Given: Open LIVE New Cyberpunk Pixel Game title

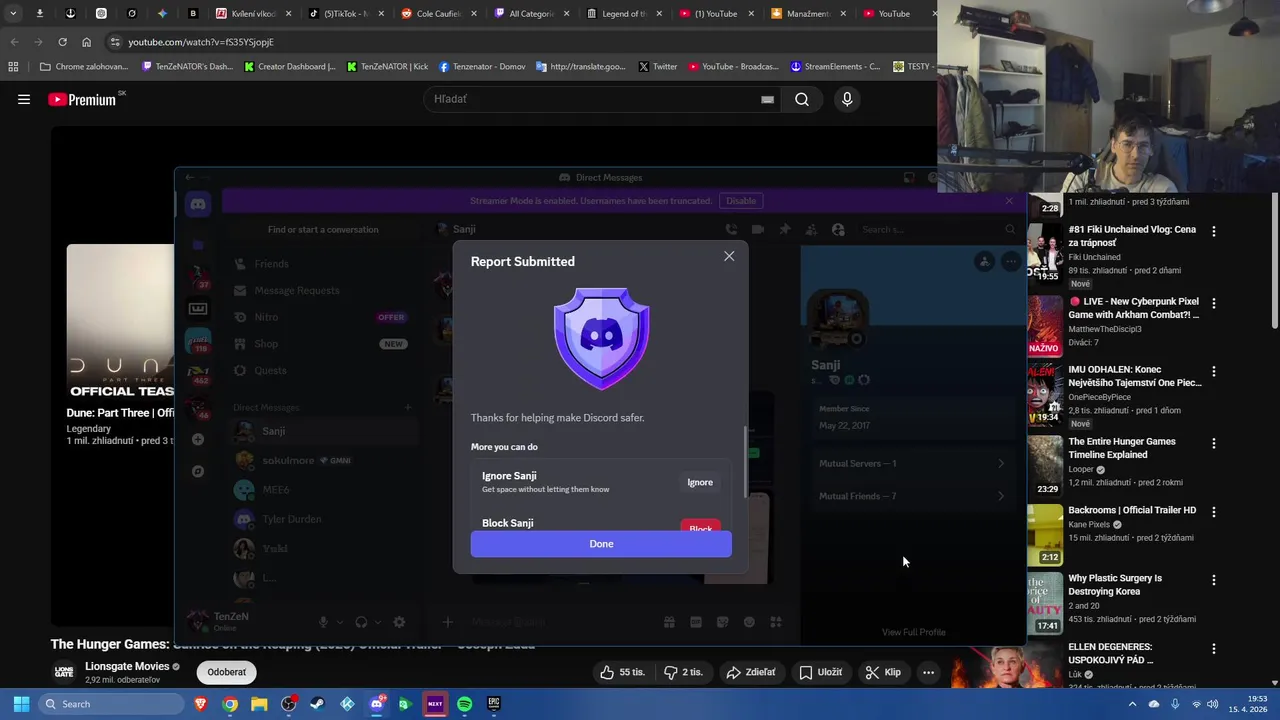Looking at the screenshot, I should (x=1133, y=308).
